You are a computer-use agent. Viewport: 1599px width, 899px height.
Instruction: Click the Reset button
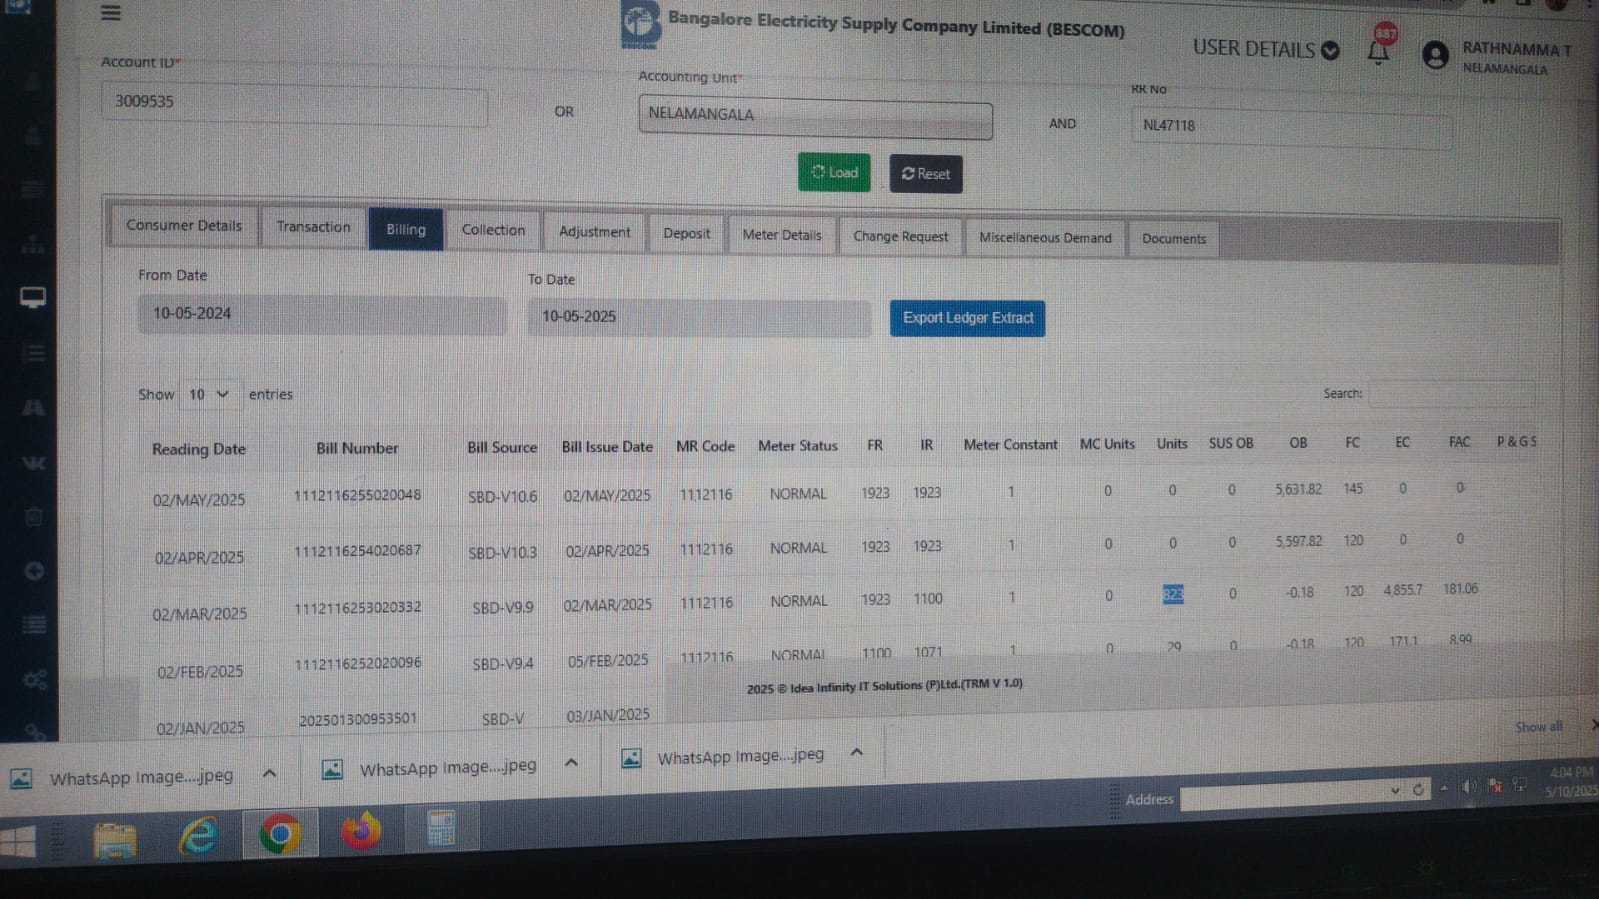point(925,174)
